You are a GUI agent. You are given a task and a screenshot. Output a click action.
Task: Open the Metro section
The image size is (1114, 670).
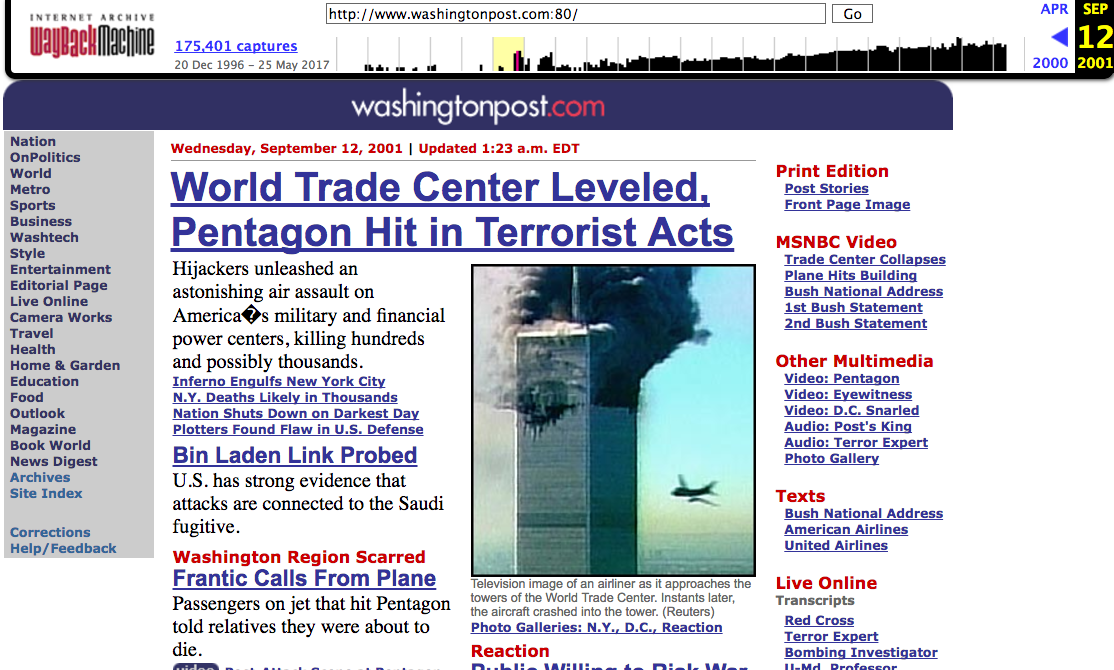30,190
